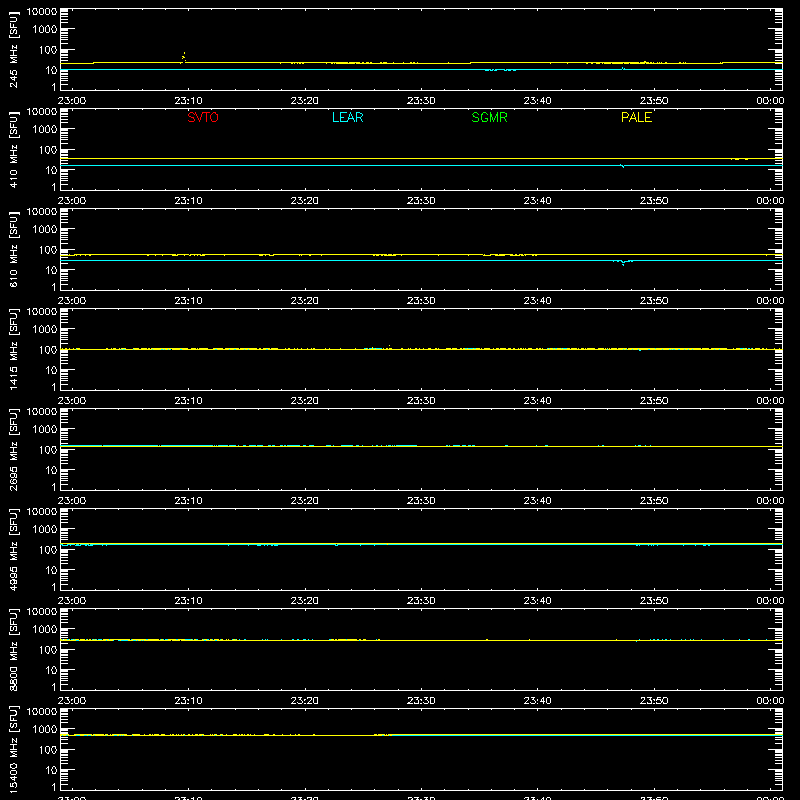Click the 23:30 tick label under 1415 MHz plot

421,401
